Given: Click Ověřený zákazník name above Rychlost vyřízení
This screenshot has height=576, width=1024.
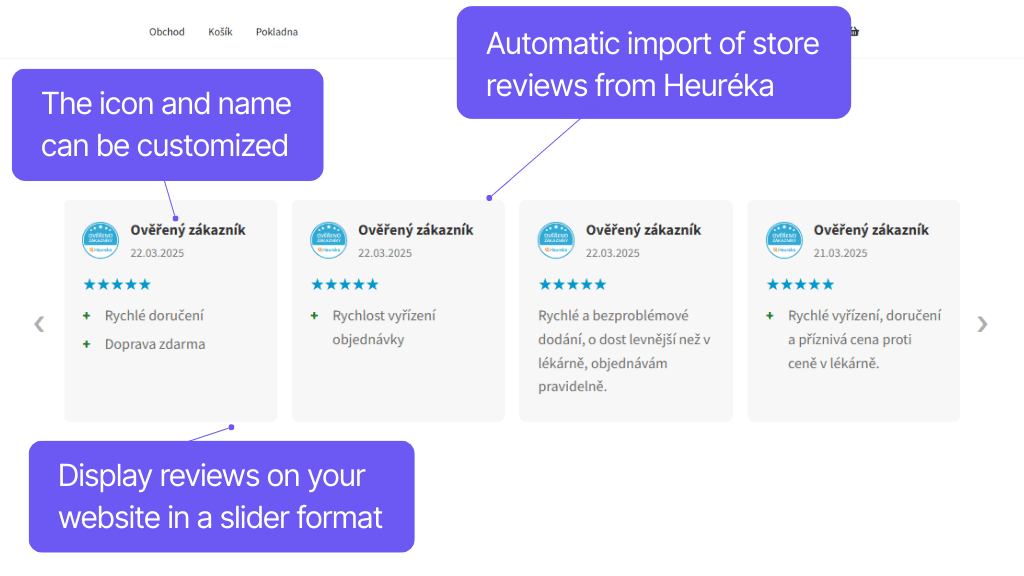Looking at the screenshot, I should point(415,230).
